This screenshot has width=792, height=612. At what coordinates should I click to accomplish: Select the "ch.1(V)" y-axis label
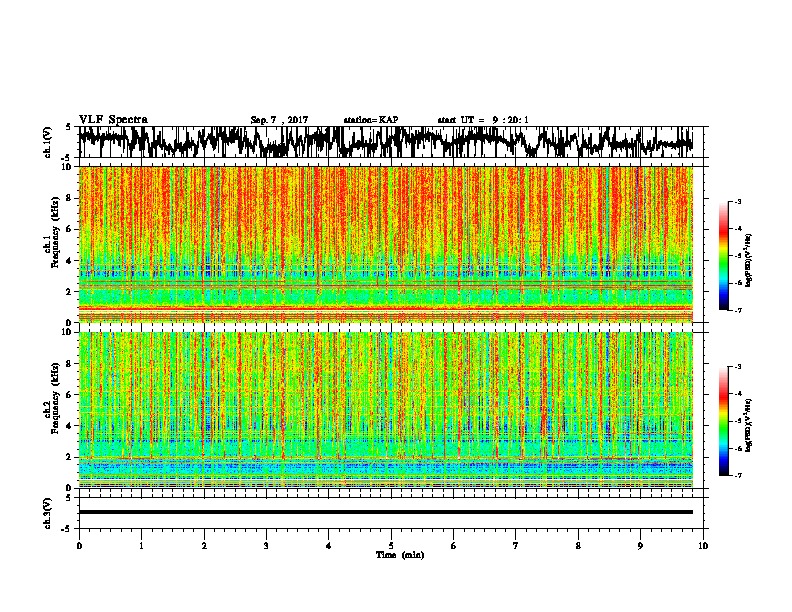click(48, 142)
